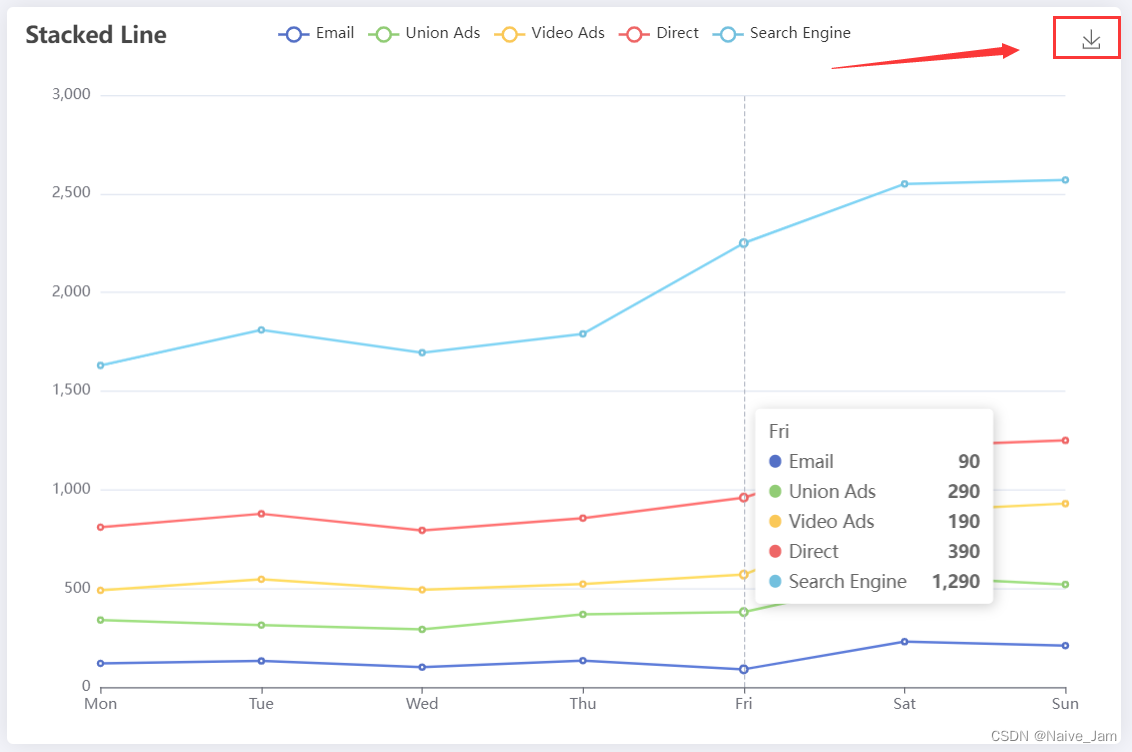Click the Mon label on the x-axis
1132x752 pixels.
click(100, 703)
